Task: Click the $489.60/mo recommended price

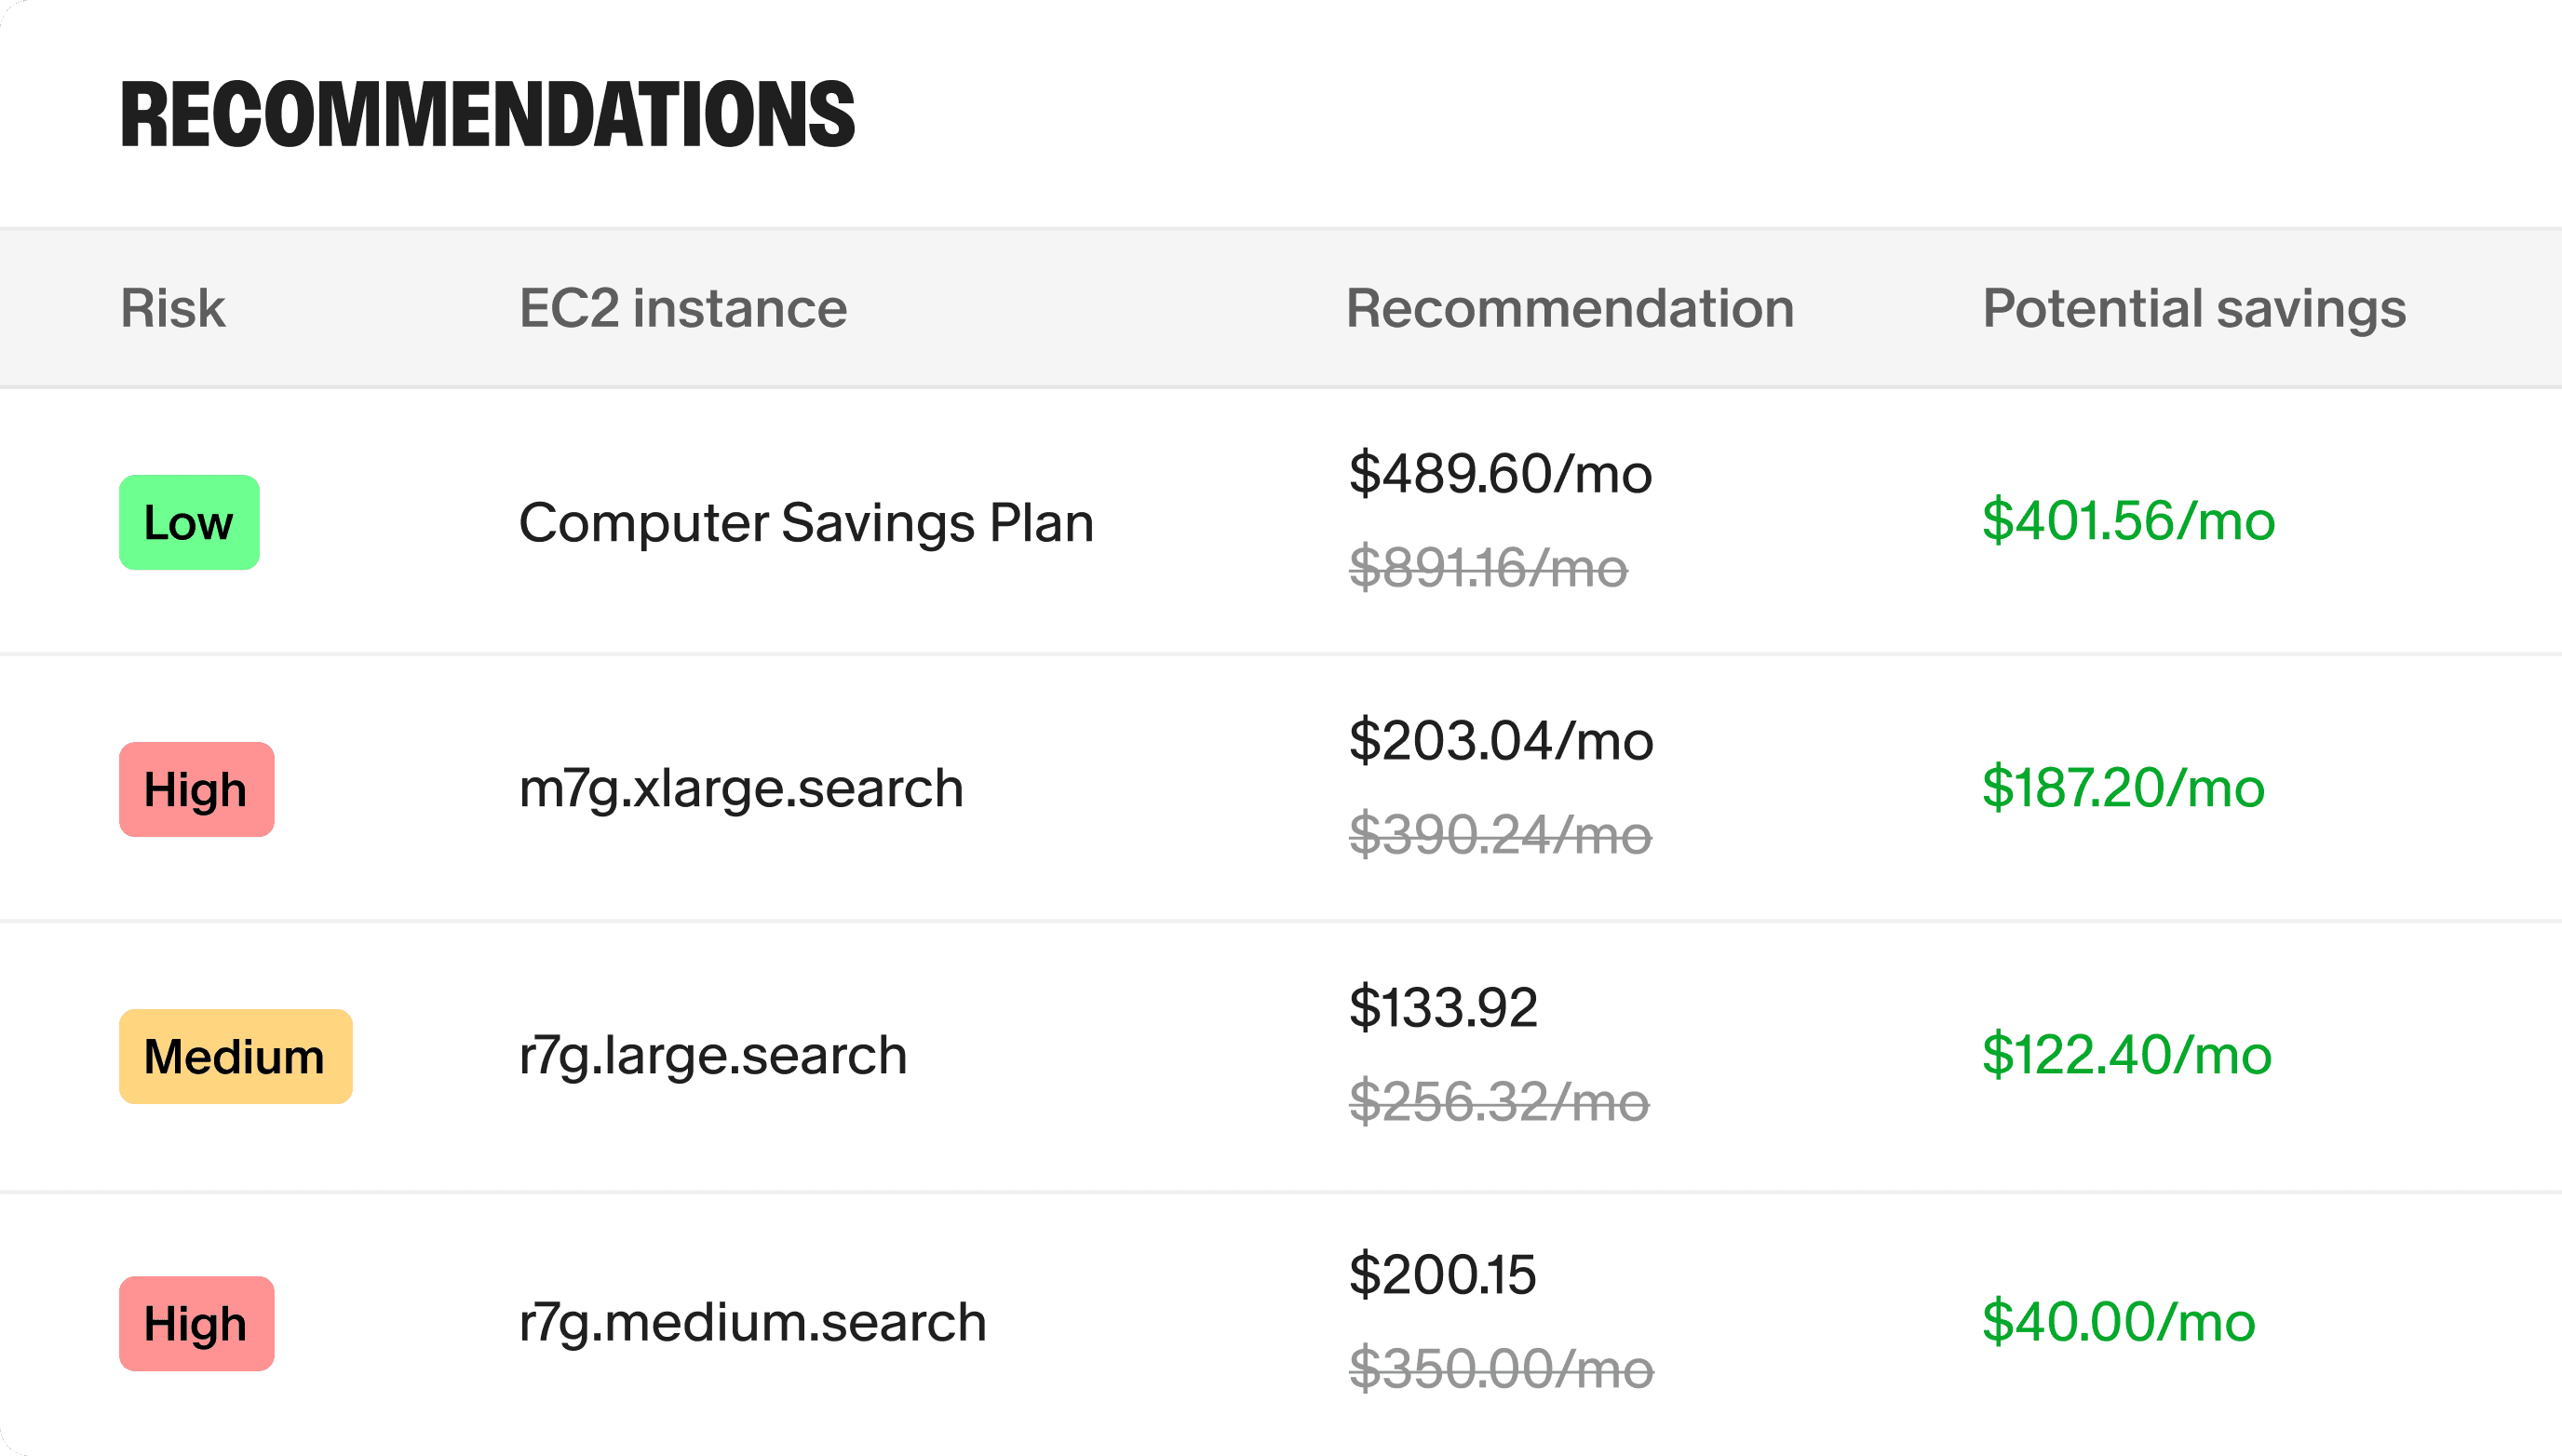Action: point(1500,474)
